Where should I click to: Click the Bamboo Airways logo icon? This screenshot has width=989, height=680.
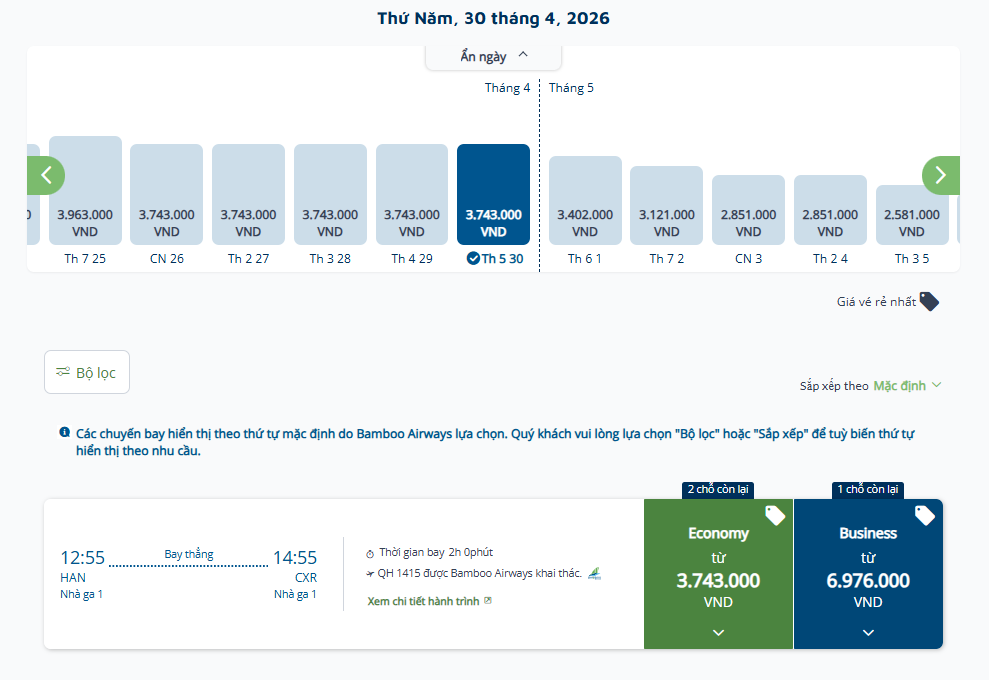(x=595, y=574)
